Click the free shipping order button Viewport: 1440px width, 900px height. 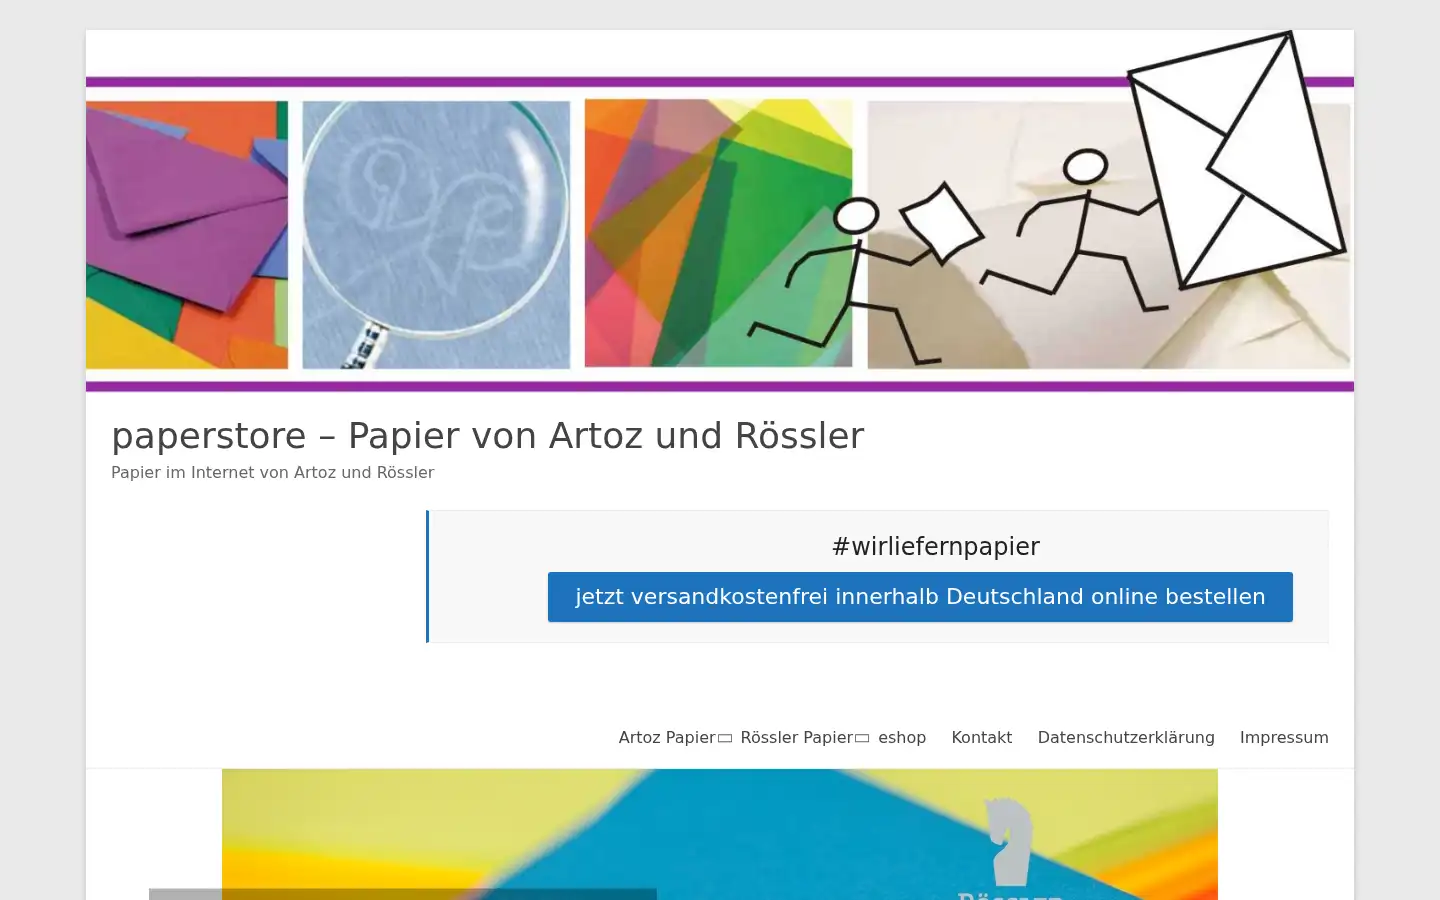click(920, 597)
